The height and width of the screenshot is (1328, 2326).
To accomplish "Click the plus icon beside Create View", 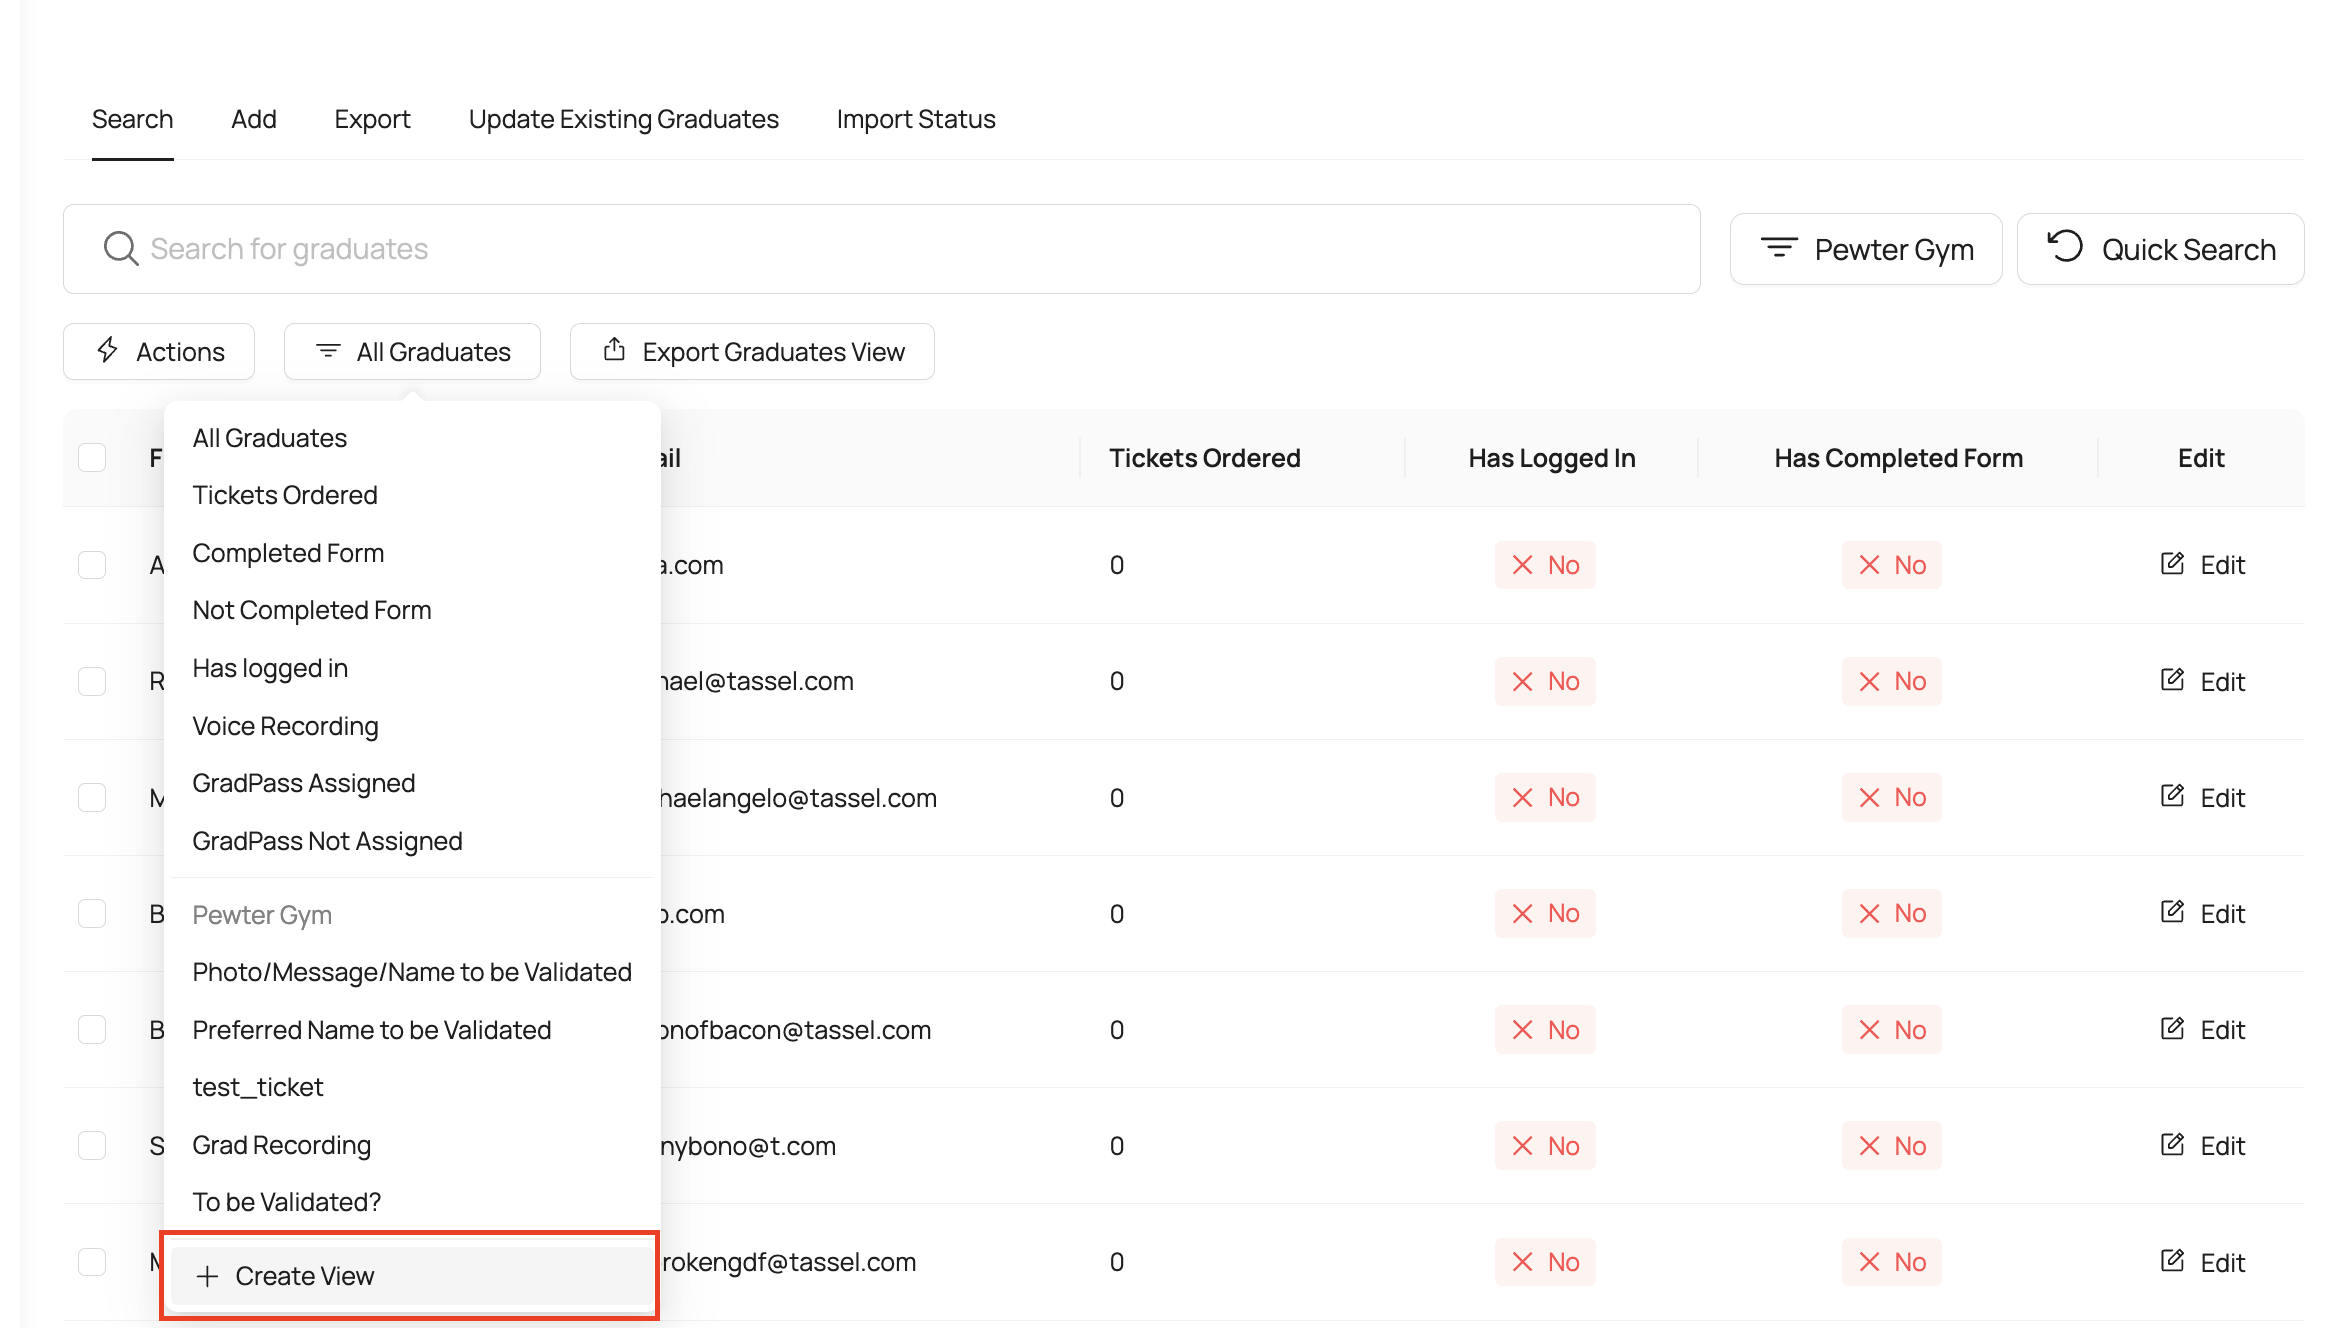I will pyautogui.click(x=207, y=1276).
